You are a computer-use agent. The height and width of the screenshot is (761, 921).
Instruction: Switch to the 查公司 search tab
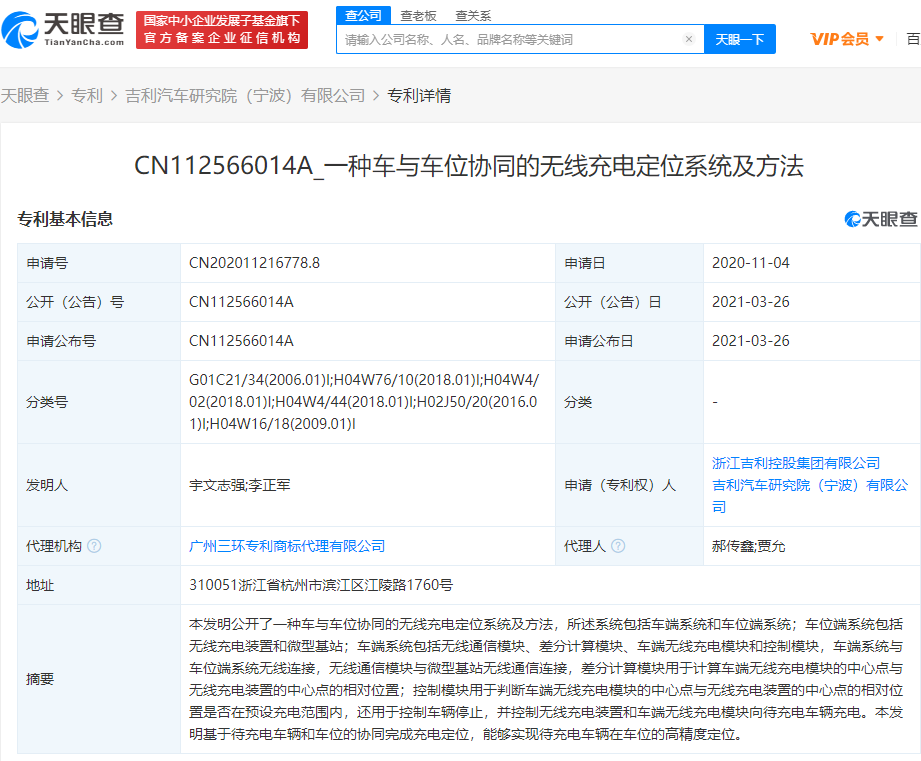(363, 15)
